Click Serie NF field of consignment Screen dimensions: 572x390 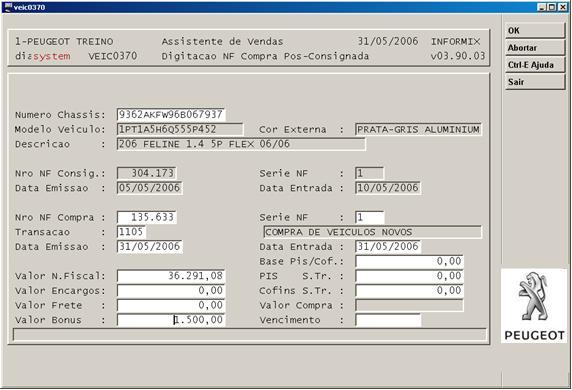[369, 173]
